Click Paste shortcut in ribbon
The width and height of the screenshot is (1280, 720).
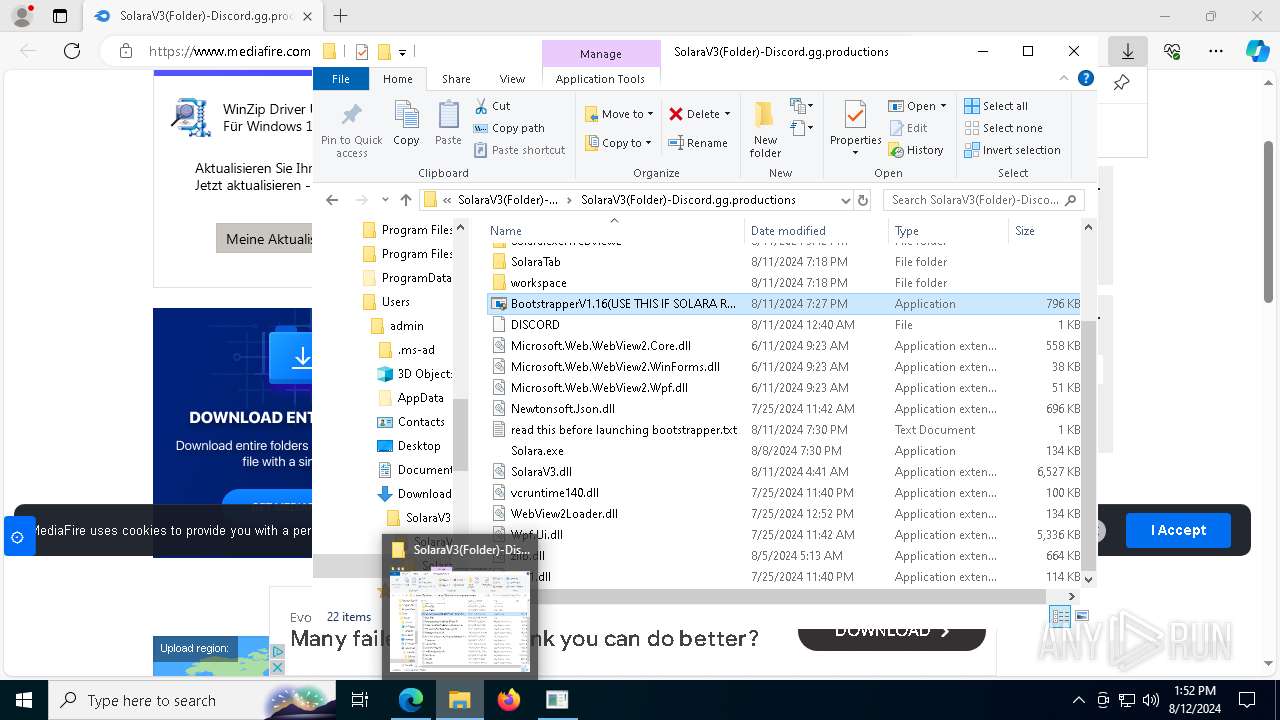[519, 150]
